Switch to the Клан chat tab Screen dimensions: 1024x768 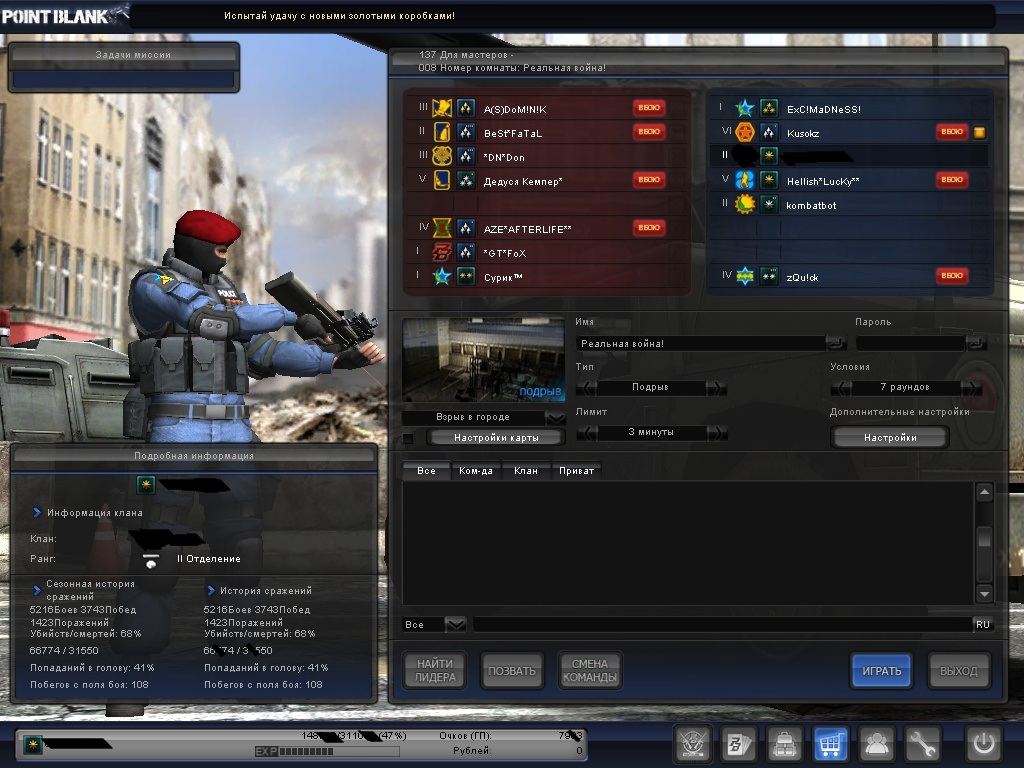pyautogui.click(x=526, y=470)
